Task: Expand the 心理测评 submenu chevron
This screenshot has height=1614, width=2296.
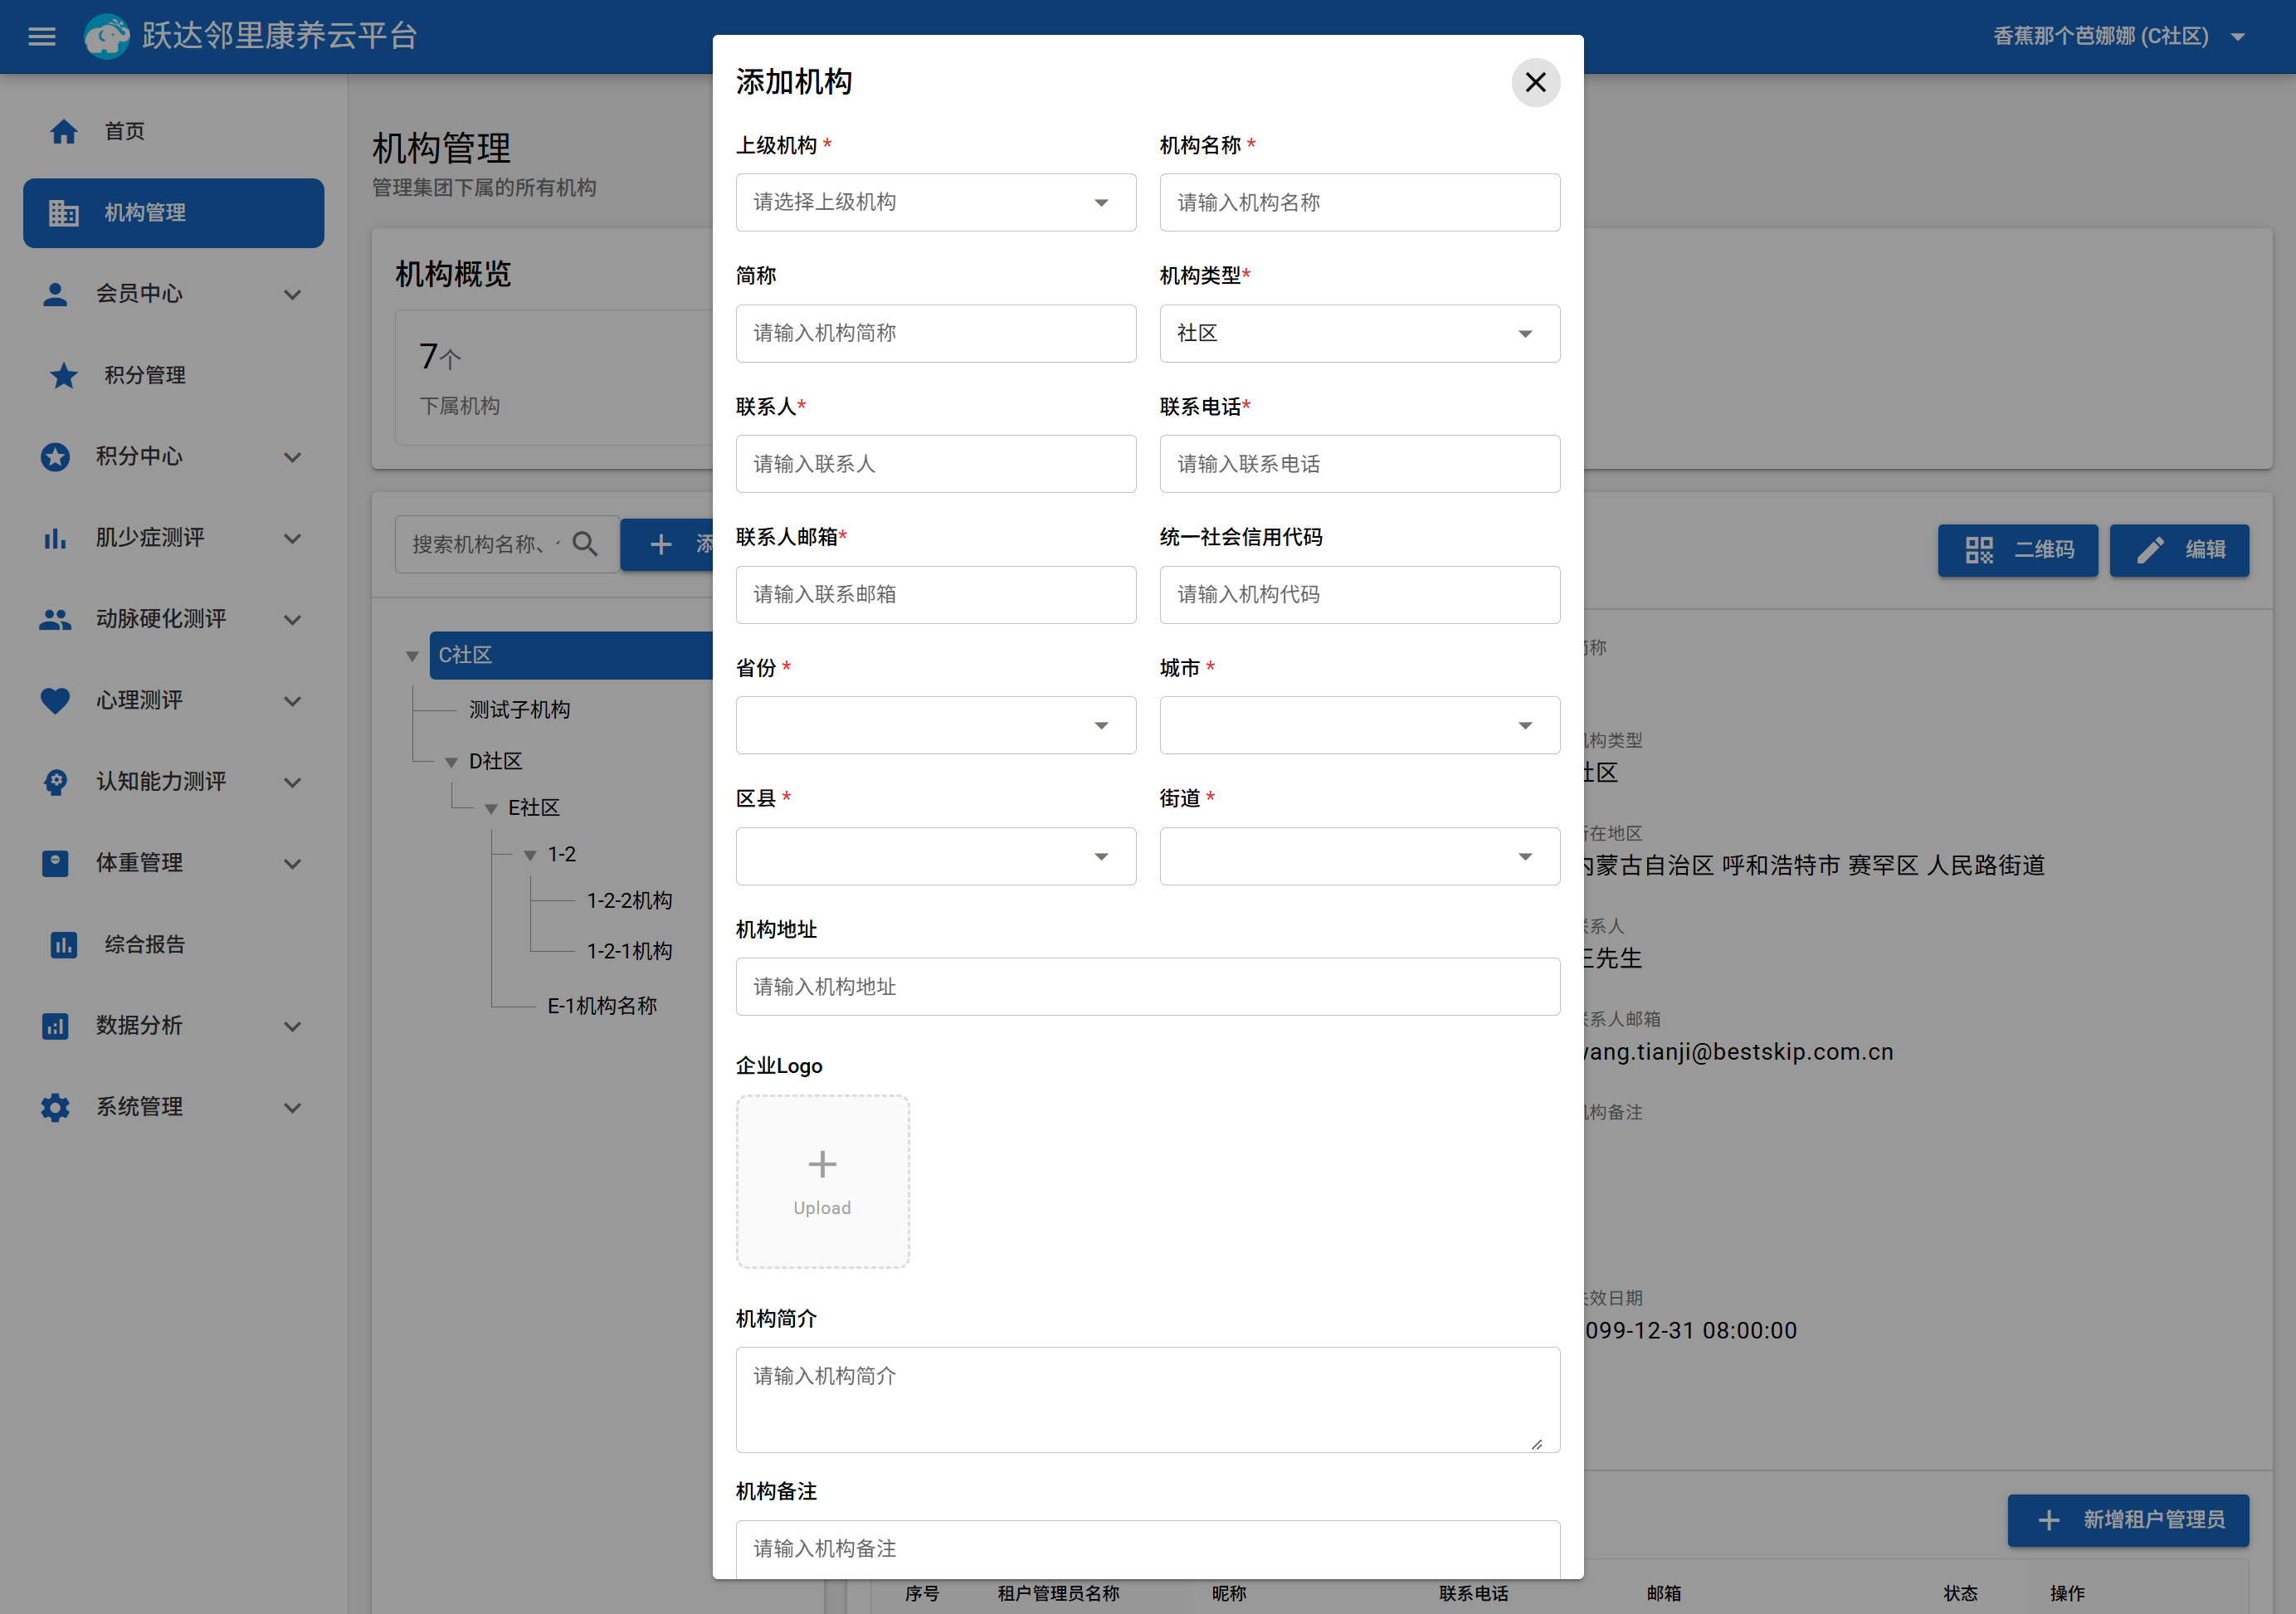Action: 292,702
